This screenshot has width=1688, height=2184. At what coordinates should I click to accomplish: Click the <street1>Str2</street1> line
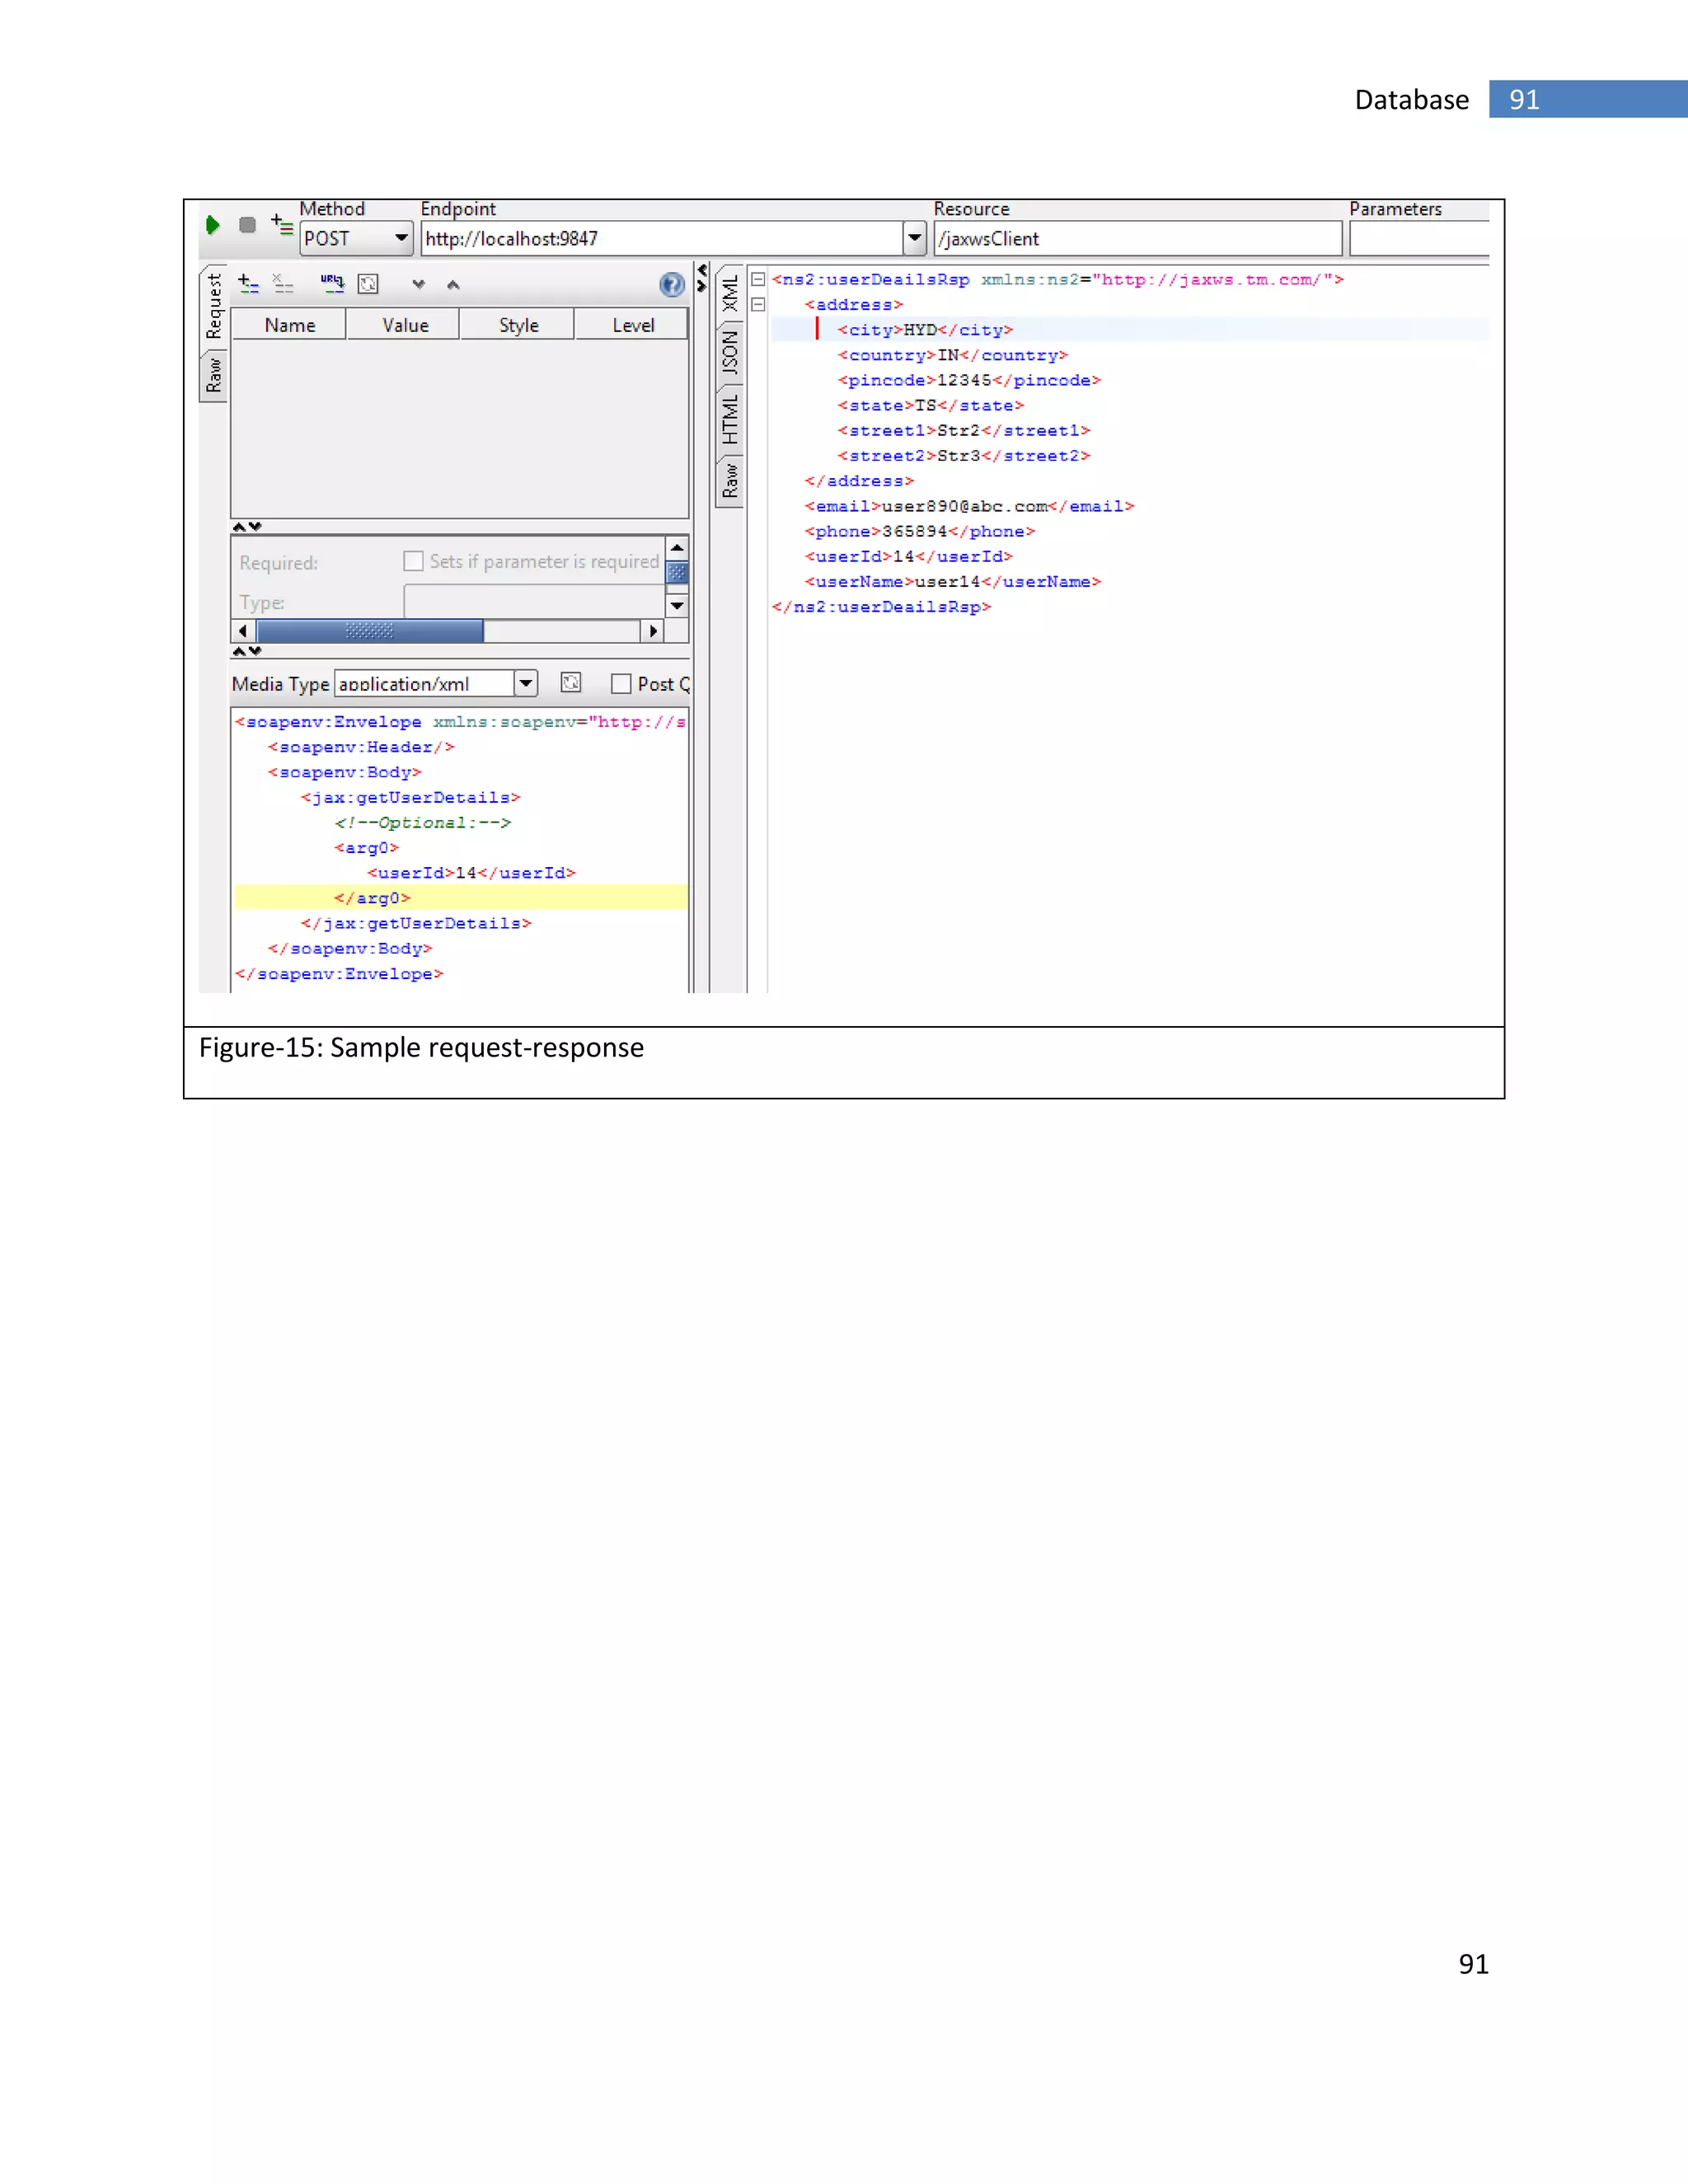(x=964, y=430)
